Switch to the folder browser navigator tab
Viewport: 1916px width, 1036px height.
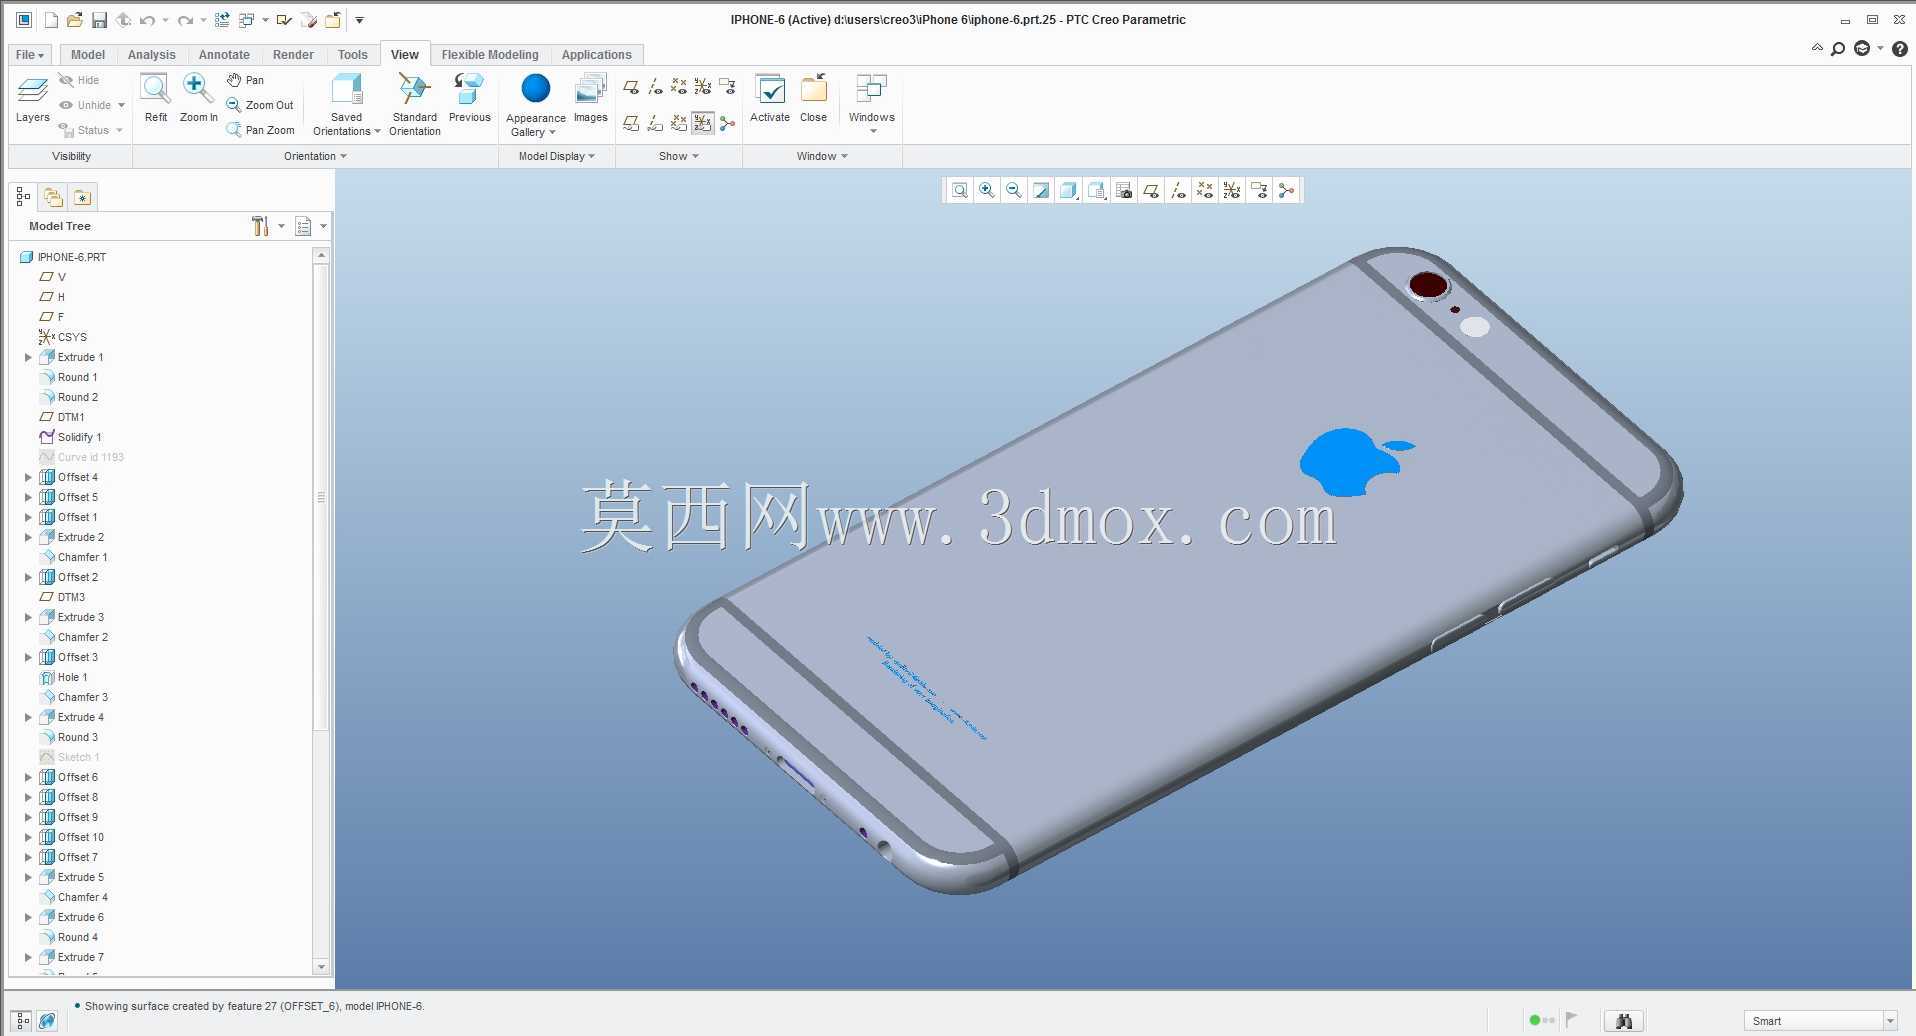(53, 197)
